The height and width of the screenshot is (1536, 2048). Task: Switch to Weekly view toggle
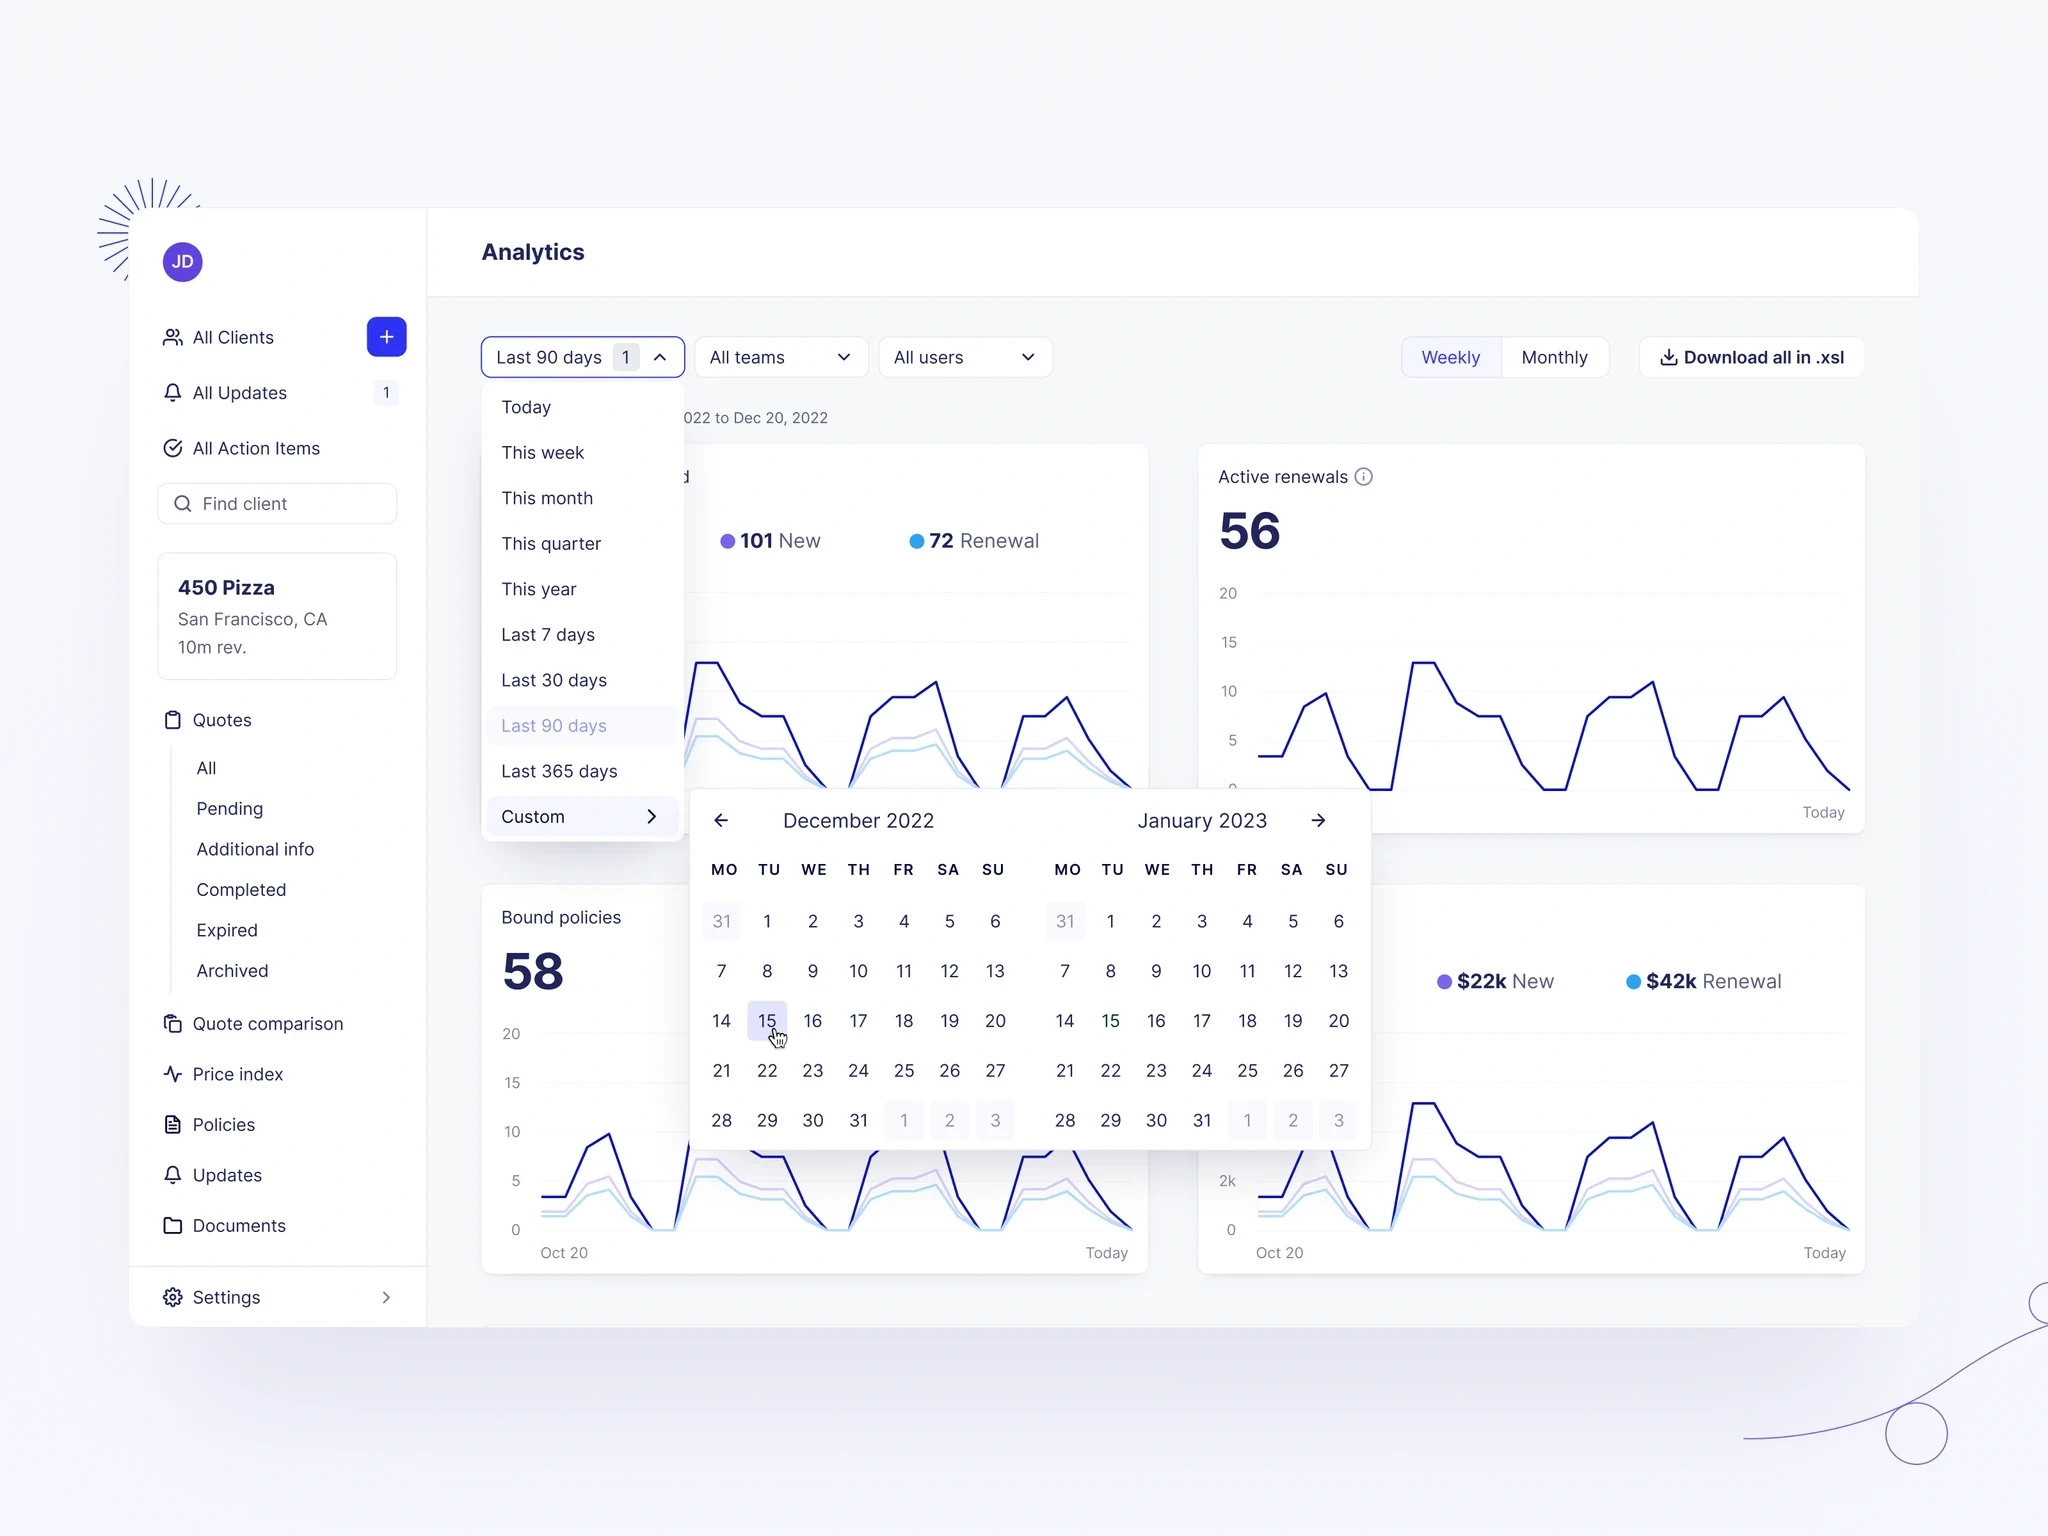(x=1448, y=357)
